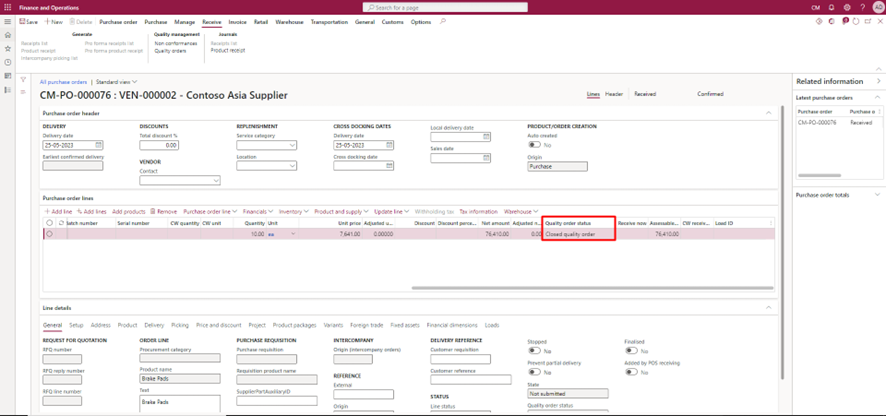Open the app launcher waffle icon
The width and height of the screenshot is (886, 416).
click(7, 8)
